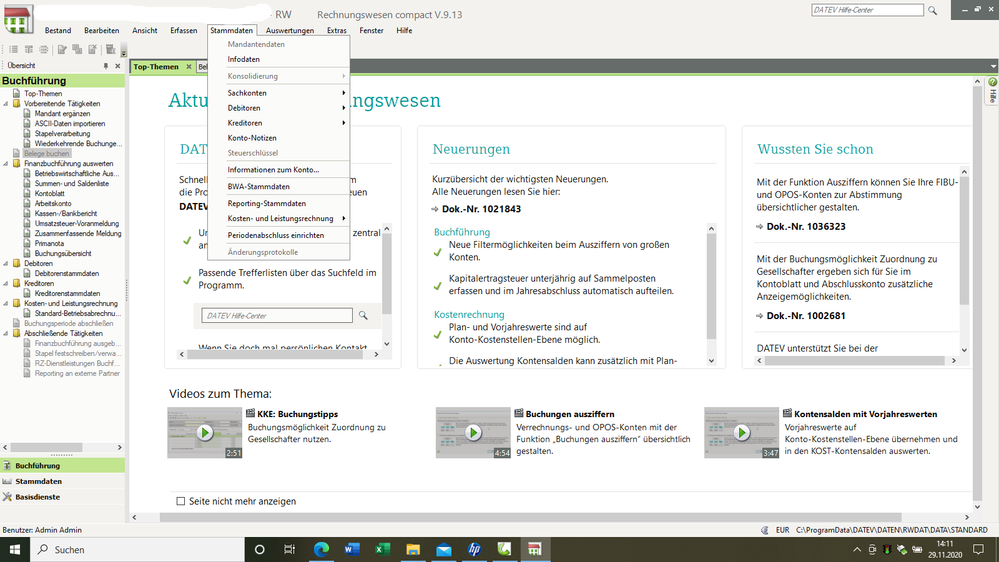Open File Explorer from the taskbar
The width and height of the screenshot is (999, 562).
[x=413, y=549]
